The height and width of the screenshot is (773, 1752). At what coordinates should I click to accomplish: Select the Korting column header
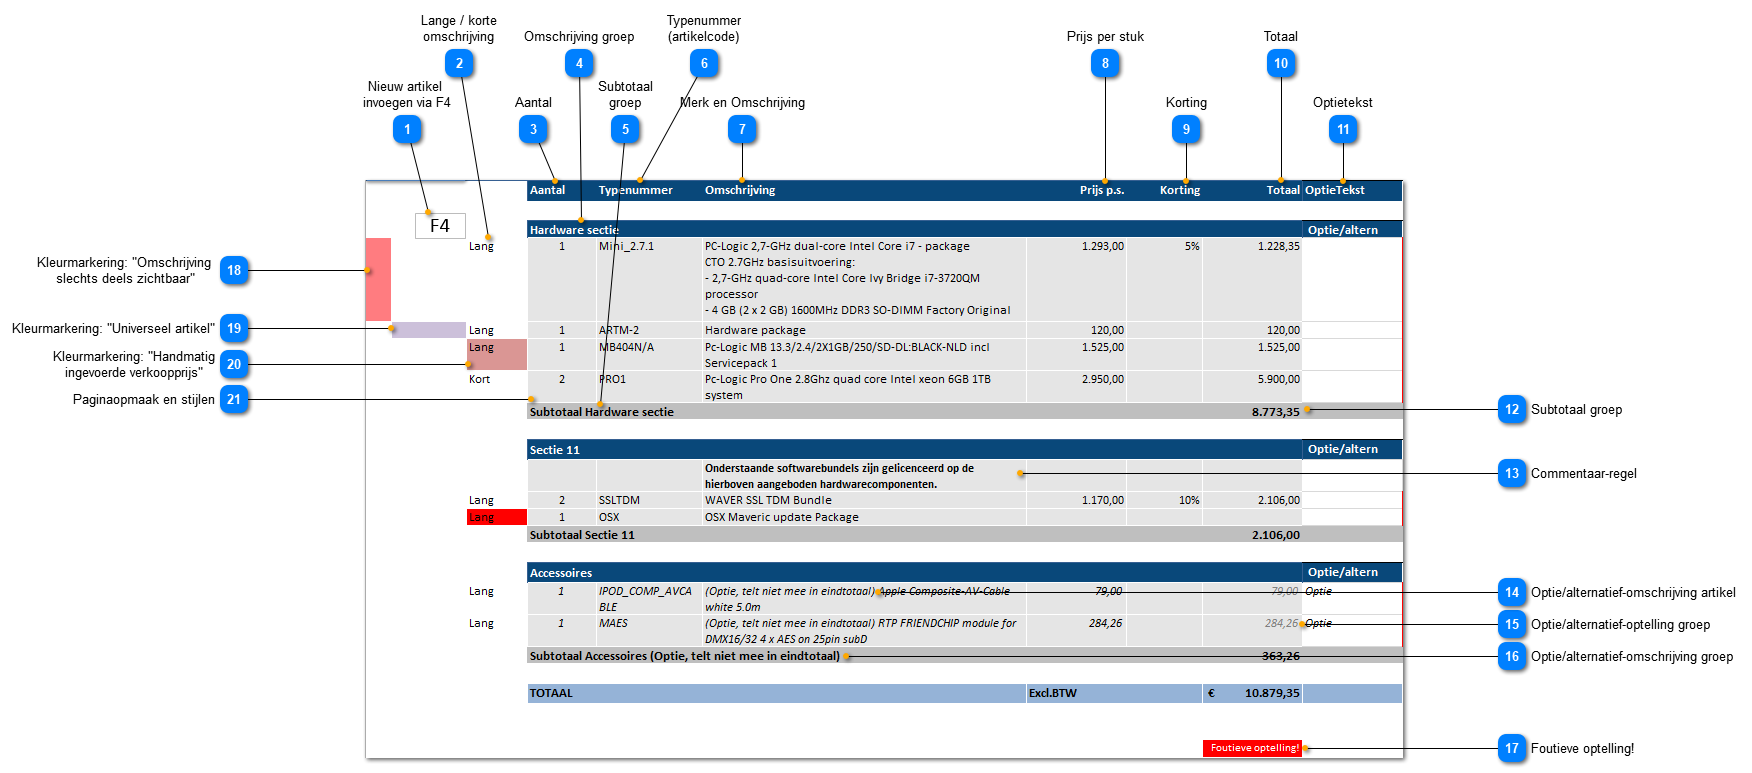click(x=1180, y=190)
